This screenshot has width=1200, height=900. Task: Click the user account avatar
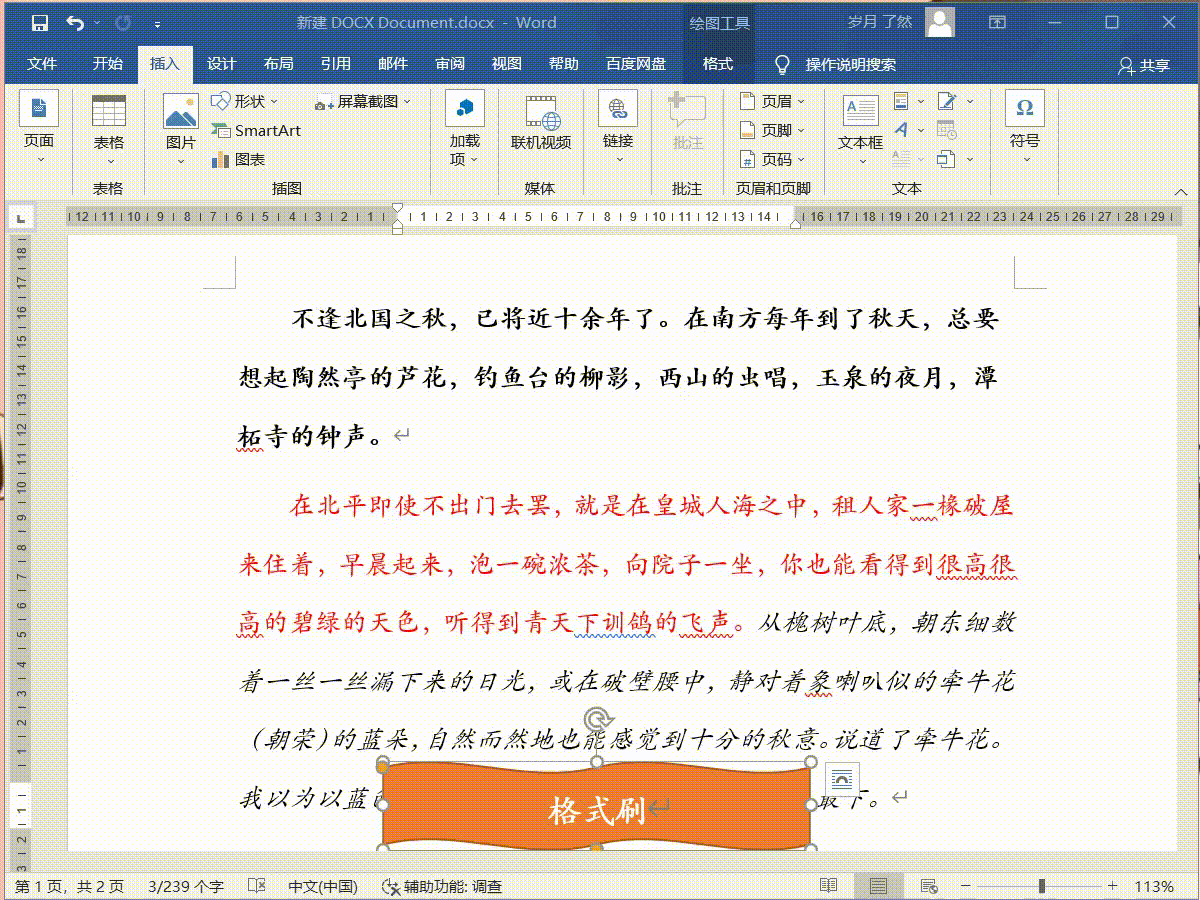click(x=940, y=22)
